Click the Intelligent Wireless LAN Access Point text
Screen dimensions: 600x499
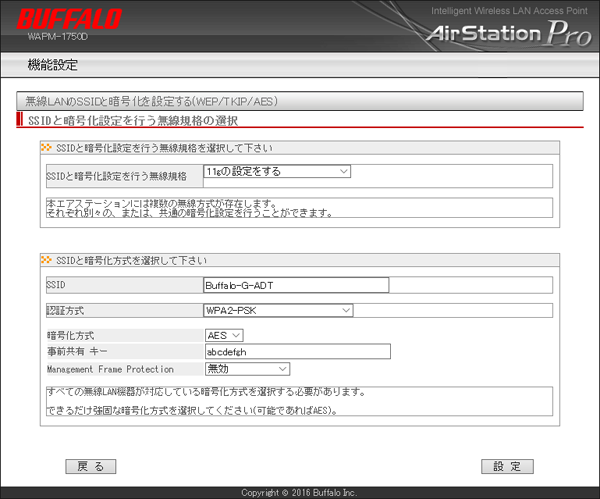point(509,10)
